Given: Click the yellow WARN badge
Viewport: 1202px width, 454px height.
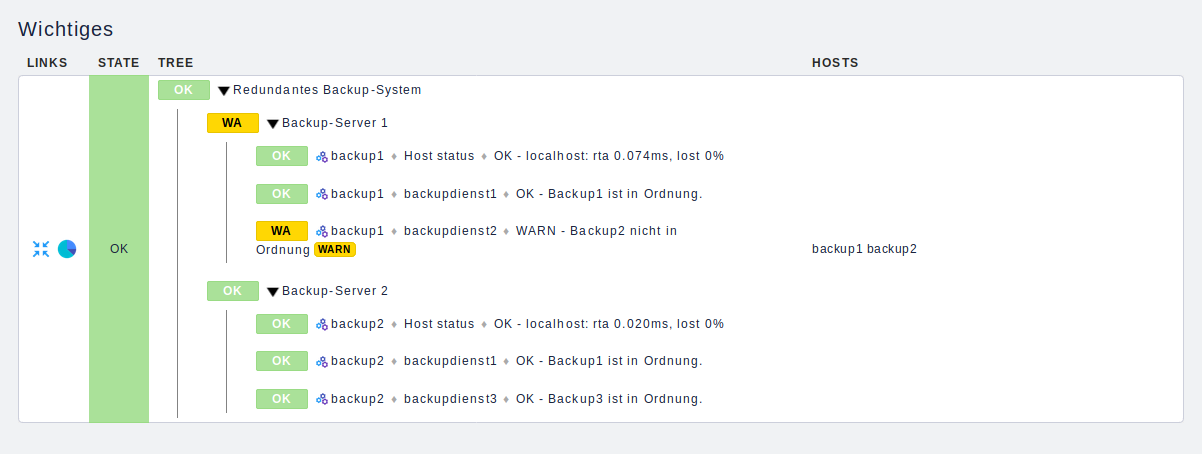Looking at the screenshot, I should pyautogui.click(x=335, y=249).
